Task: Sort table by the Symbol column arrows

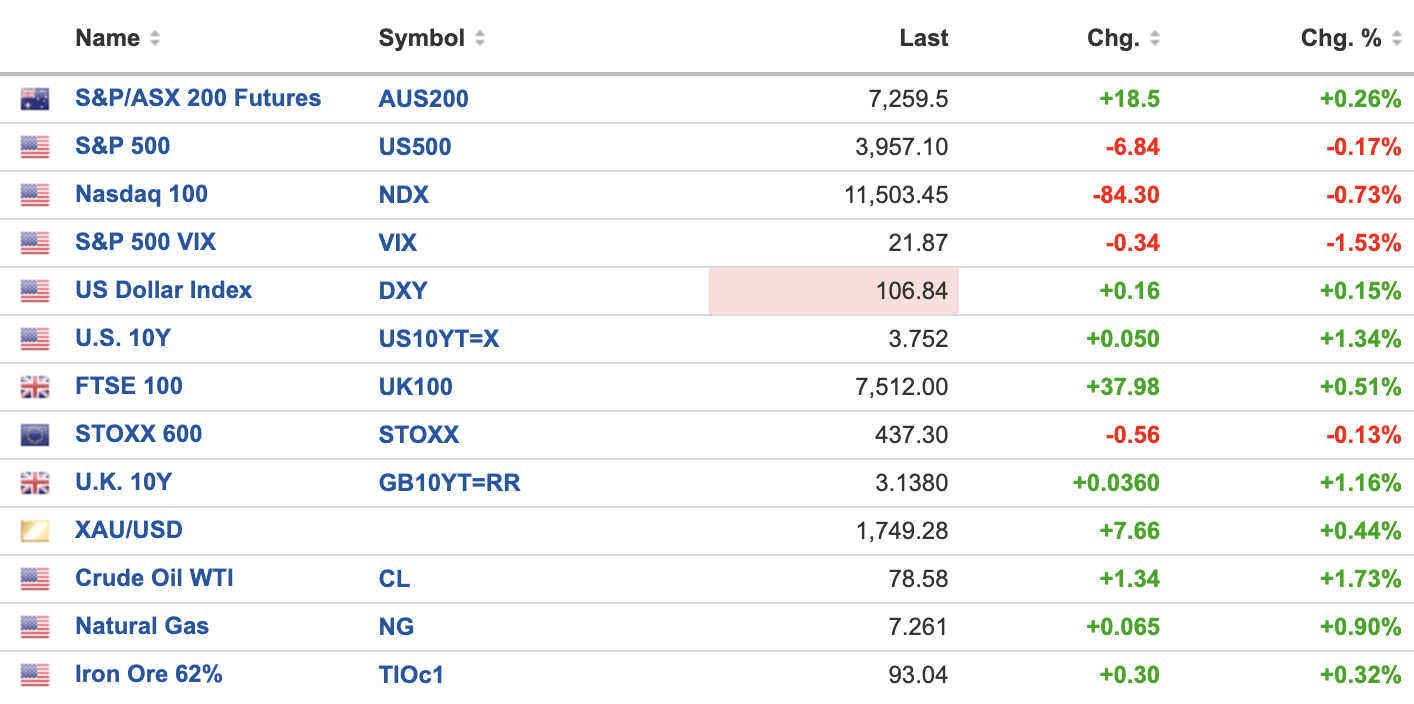Action: (x=480, y=39)
